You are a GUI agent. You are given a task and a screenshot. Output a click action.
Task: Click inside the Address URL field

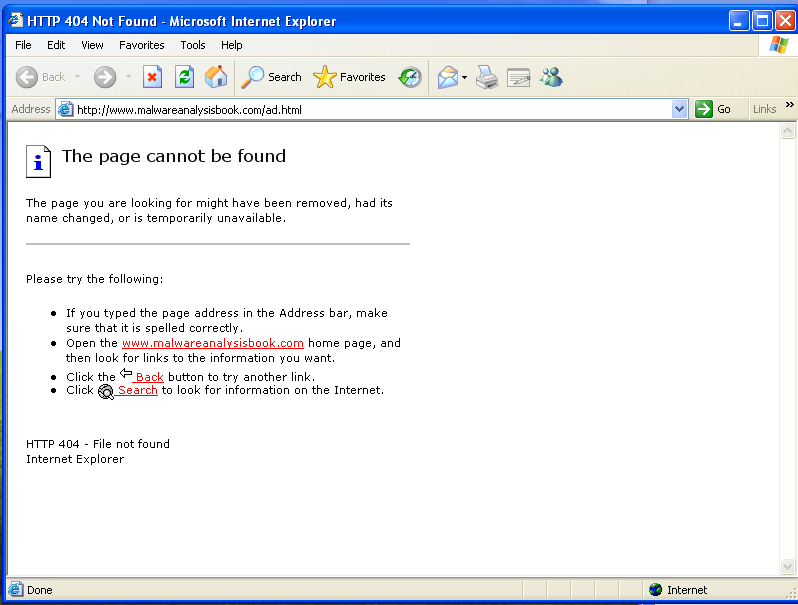pos(370,110)
